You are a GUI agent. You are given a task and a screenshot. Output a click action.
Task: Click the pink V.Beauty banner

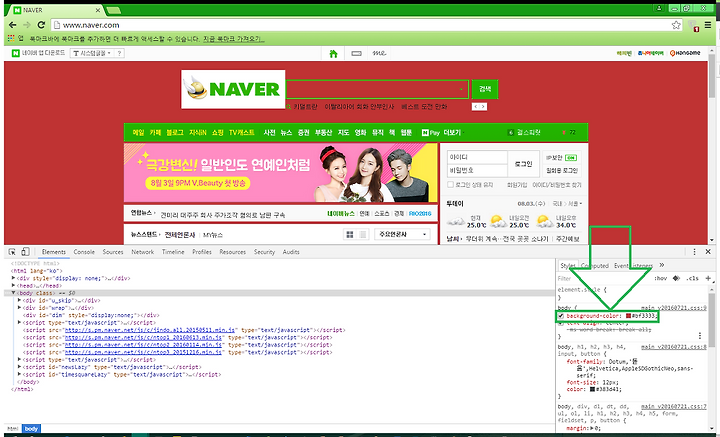coord(281,173)
